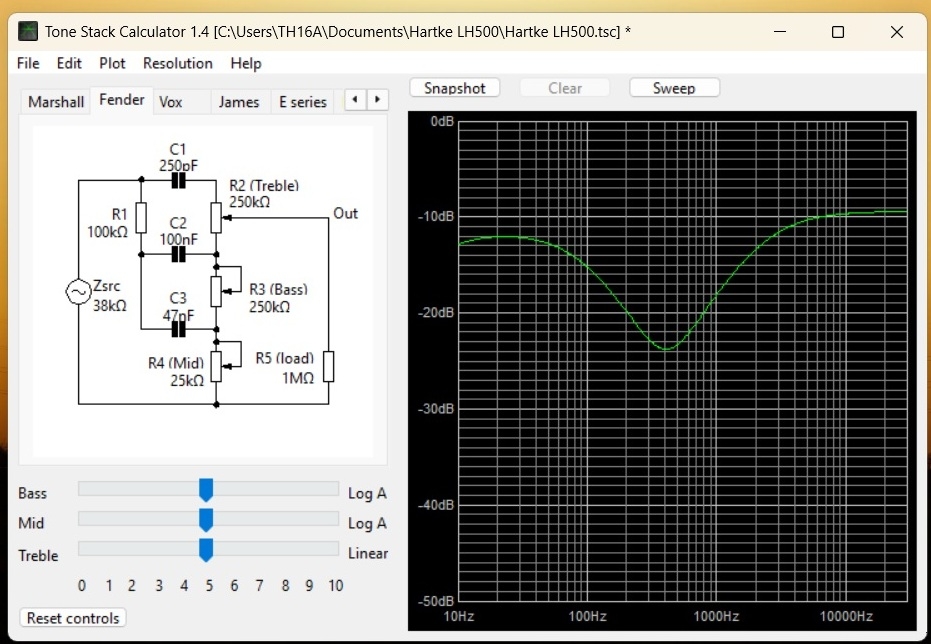Click the Bass slider handle
The height and width of the screenshot is (644, 931).
(205, 490)
